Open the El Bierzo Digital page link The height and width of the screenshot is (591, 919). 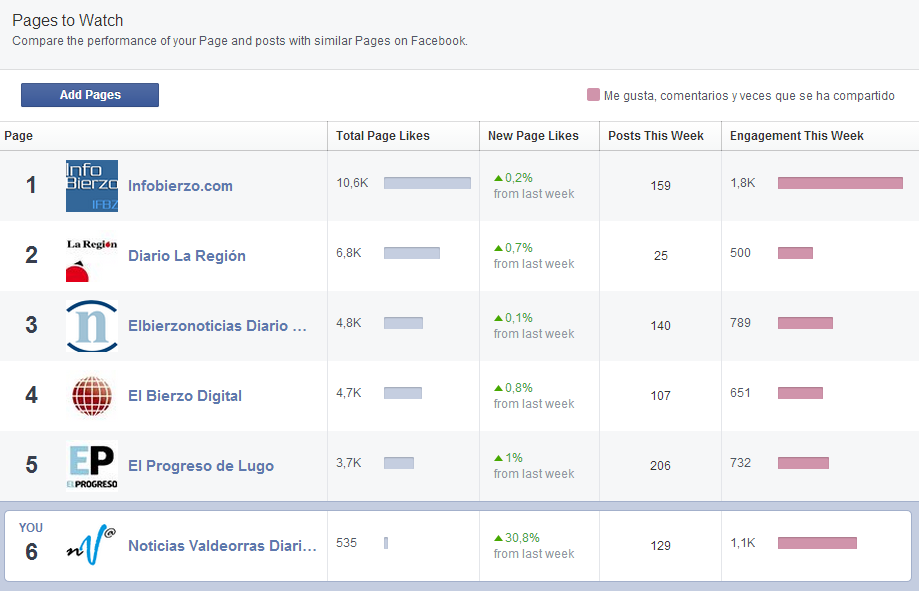pyautogui.click(x=184, y=396)
